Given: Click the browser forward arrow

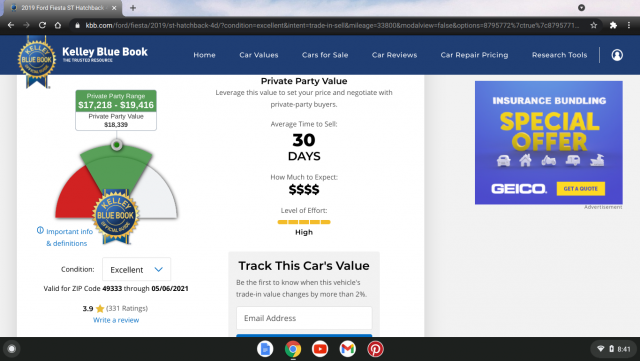Looking at the screenshot, I should point(27,25).
